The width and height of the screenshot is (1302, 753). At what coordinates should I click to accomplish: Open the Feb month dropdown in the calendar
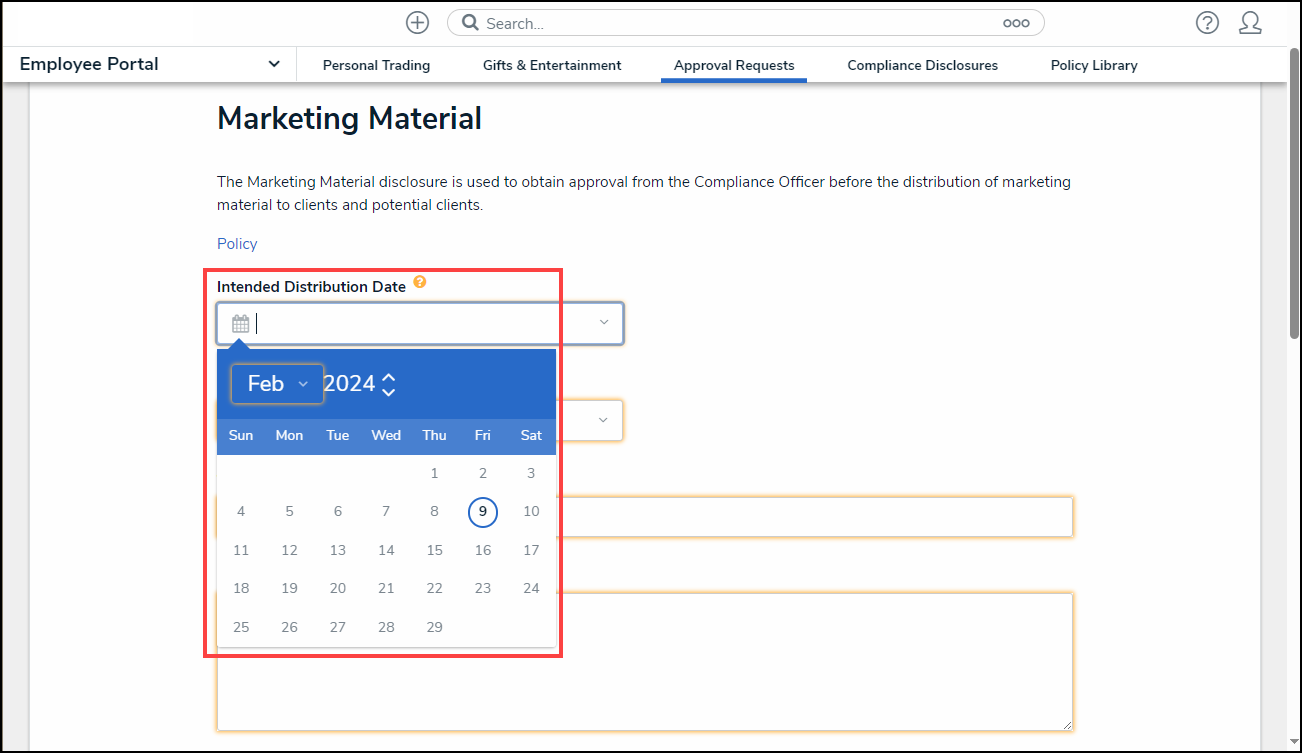coord(276,383)
